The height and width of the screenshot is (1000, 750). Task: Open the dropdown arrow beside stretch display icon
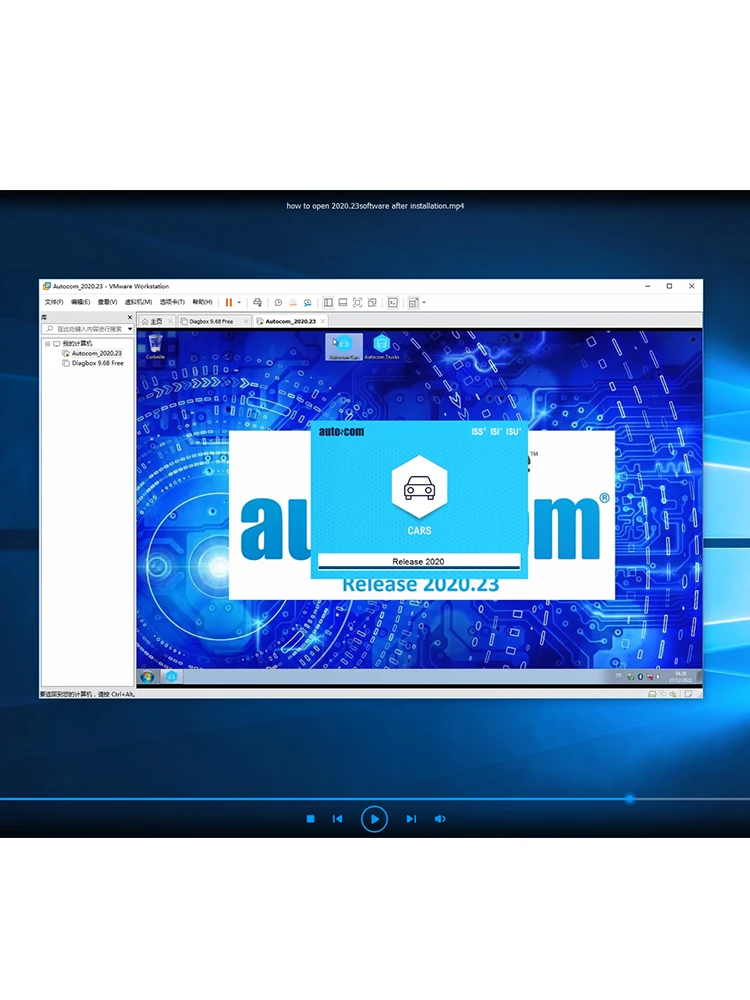coord(424,302)
